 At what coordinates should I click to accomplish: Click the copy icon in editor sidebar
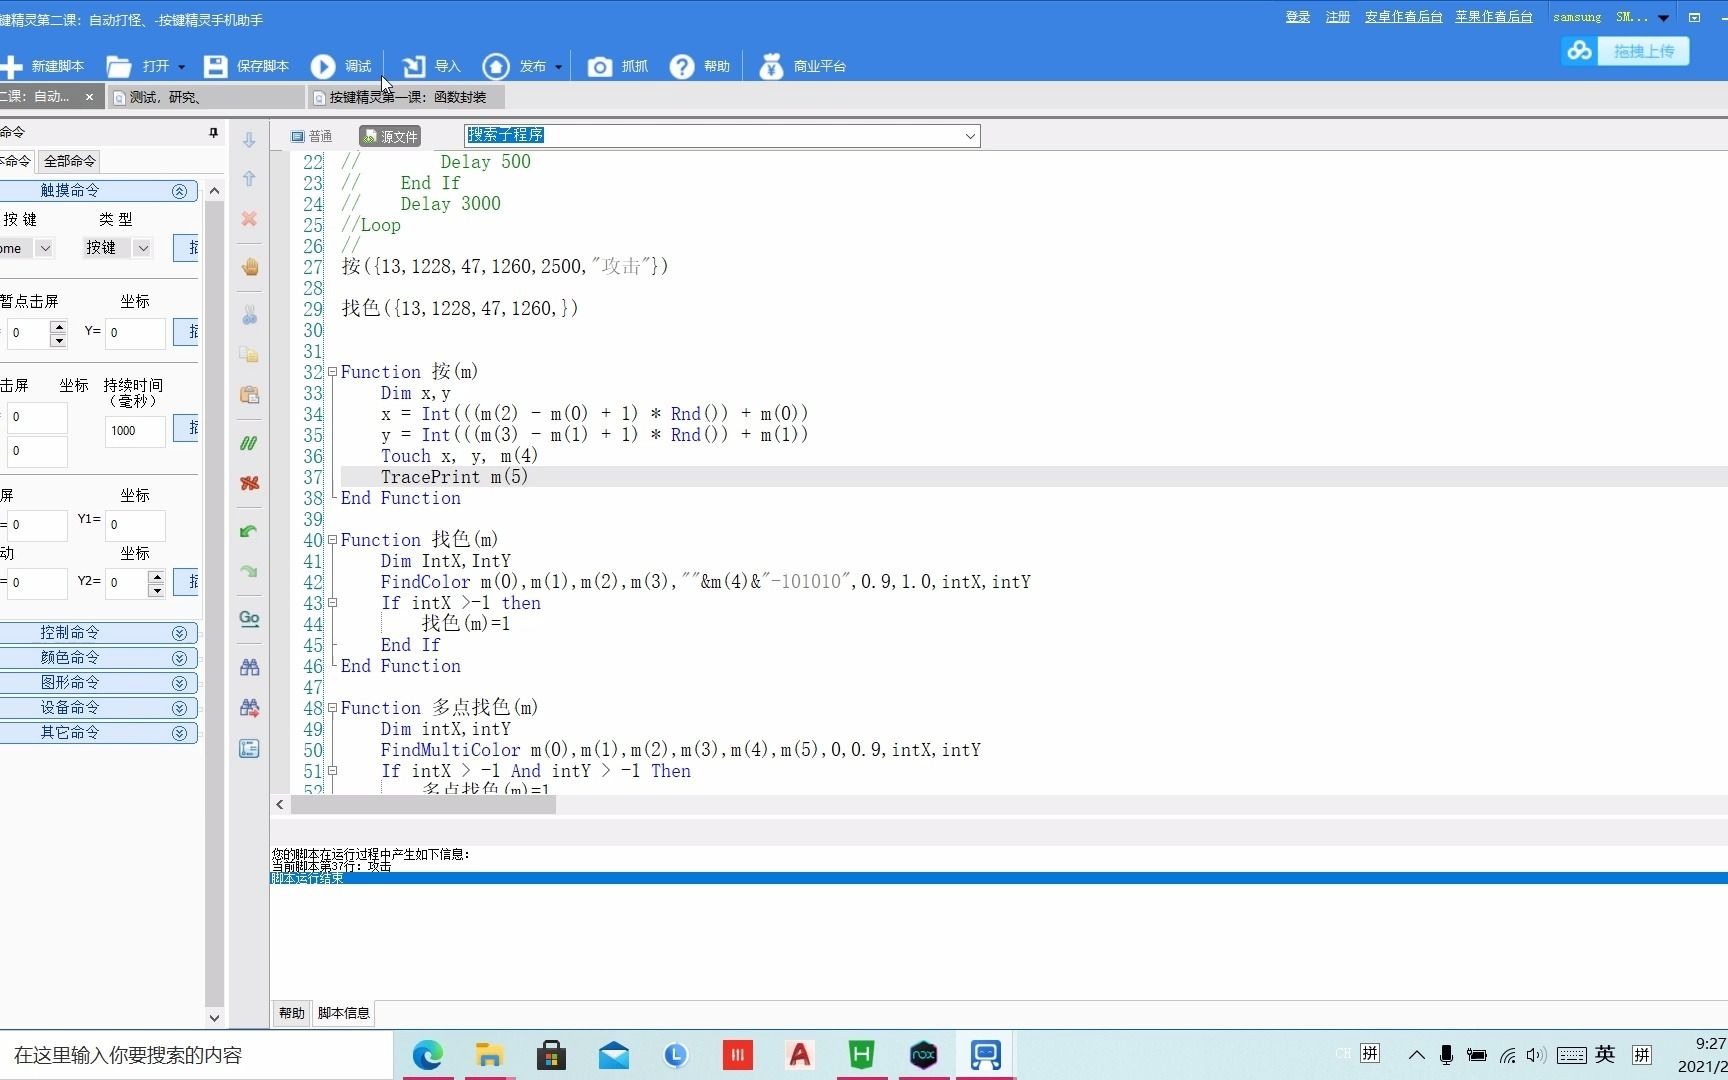click(x=249, y=355)
